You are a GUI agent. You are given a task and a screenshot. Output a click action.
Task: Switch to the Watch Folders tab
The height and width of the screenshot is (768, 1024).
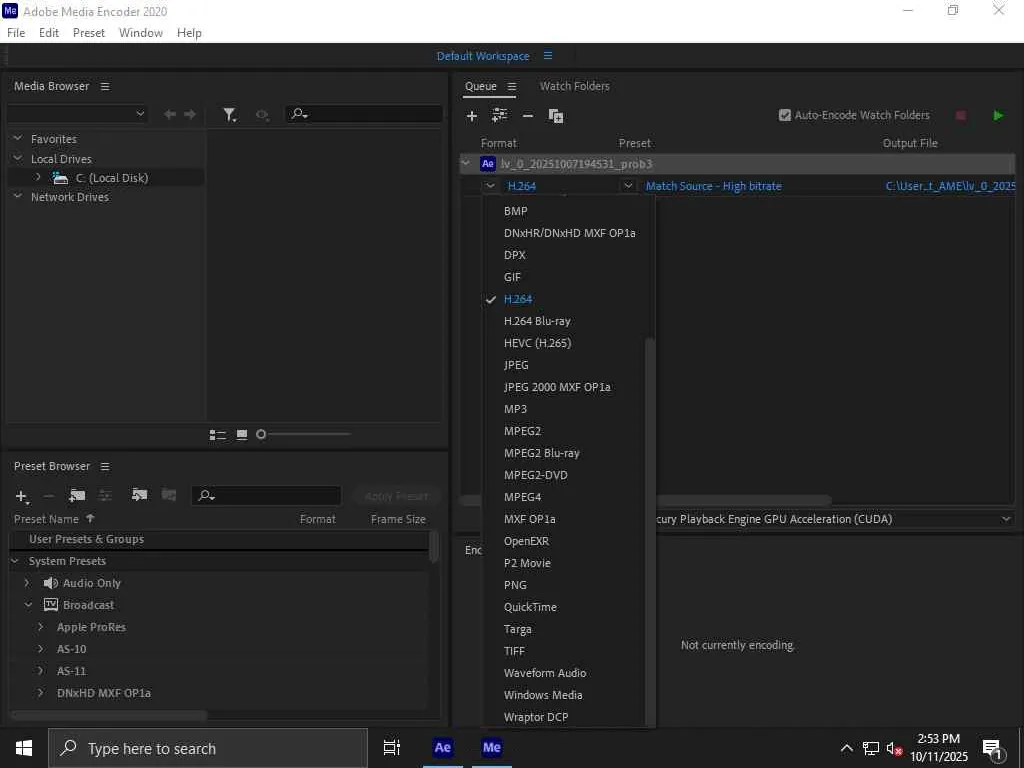[575, 86]
